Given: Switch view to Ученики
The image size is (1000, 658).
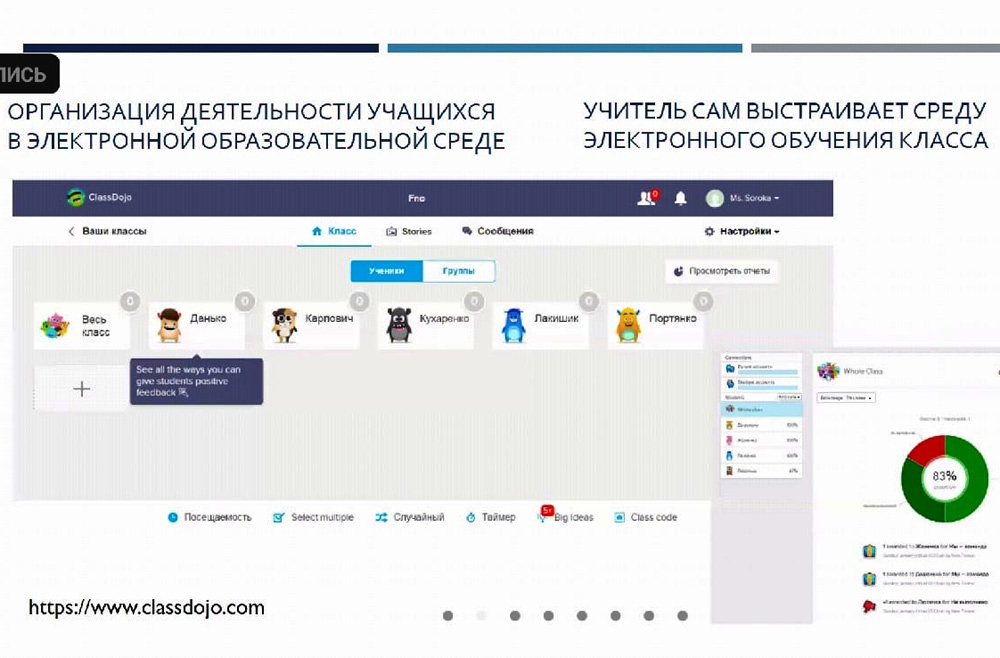Looking at the screenshot, I should 386,271.
